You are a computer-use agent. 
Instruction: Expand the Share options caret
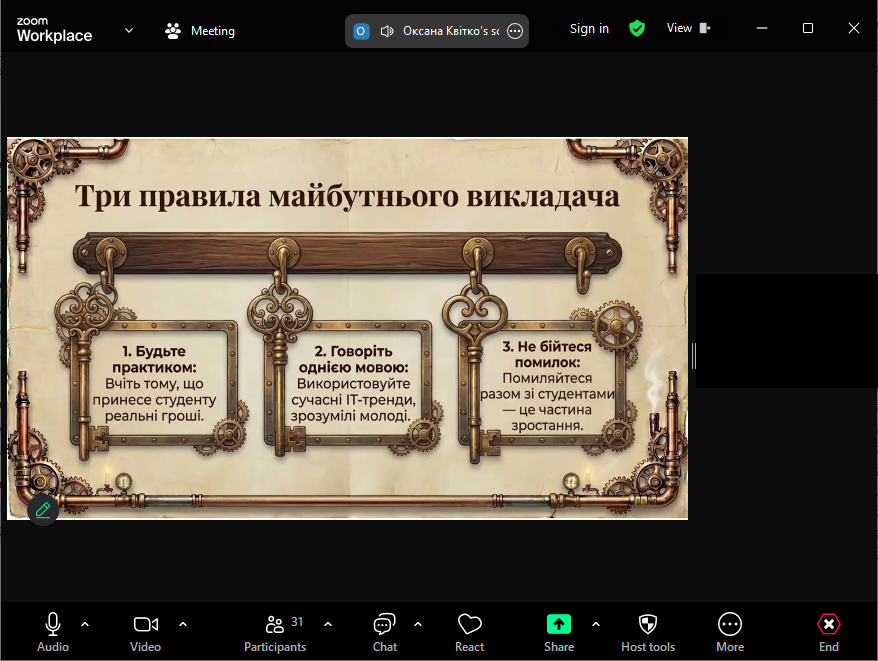596,624
